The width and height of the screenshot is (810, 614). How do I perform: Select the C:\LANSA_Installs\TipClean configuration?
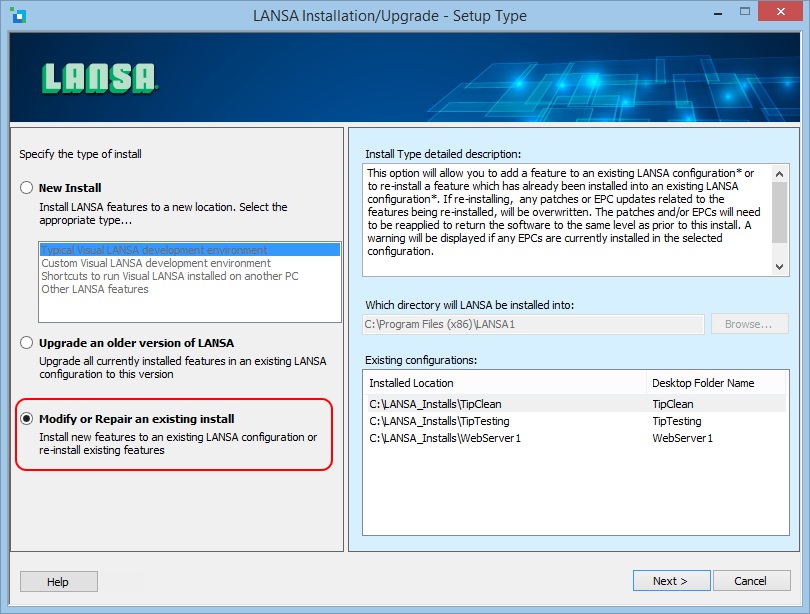point(575,404)
